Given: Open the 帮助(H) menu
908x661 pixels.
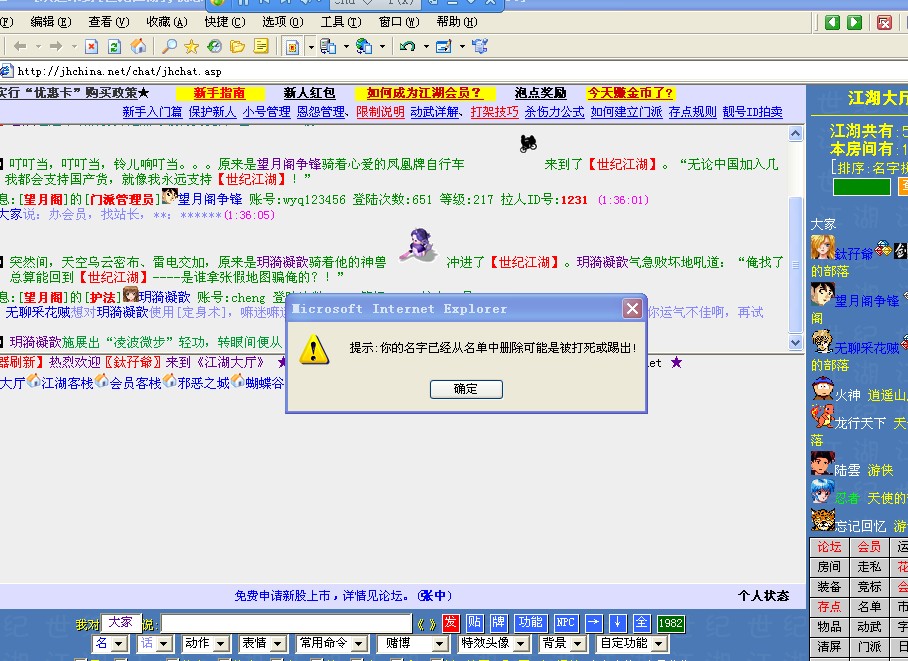Looking at the screenshot, I should click(x=457, y=22).
